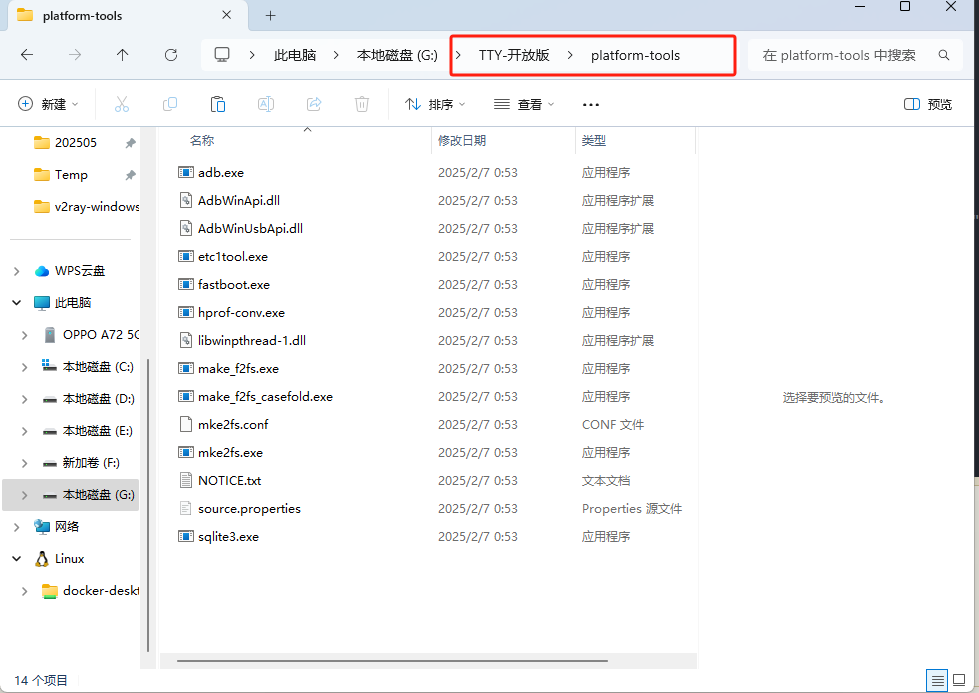The width and height of the screenshot is (979, 693).
Task: Open the 排序 sort dropdown
Action: pos(435,104)
